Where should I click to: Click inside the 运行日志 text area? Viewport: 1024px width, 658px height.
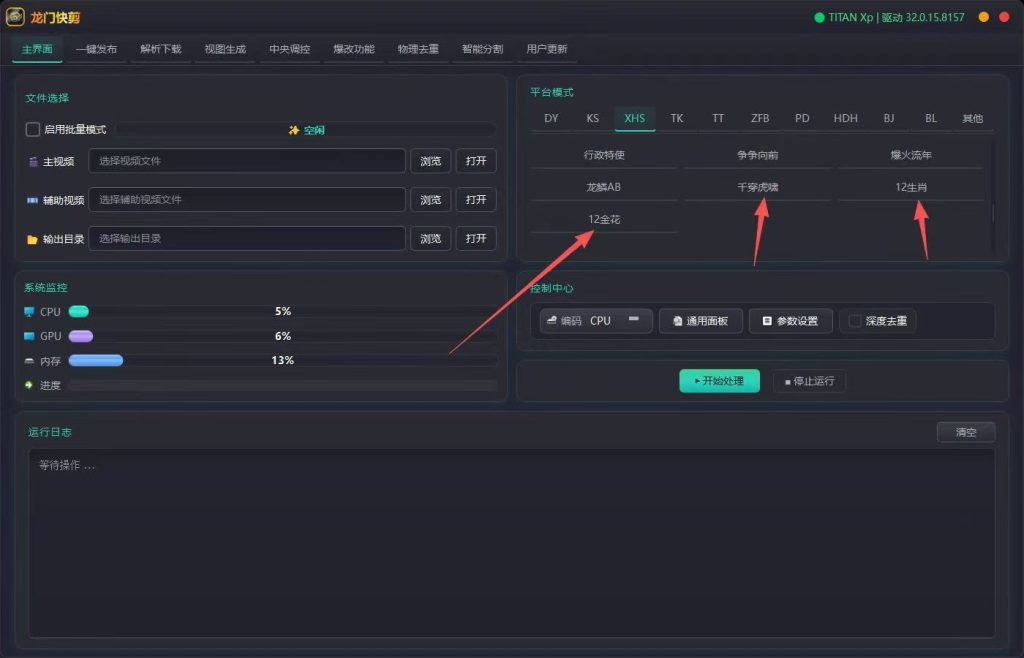click(512, 542)
